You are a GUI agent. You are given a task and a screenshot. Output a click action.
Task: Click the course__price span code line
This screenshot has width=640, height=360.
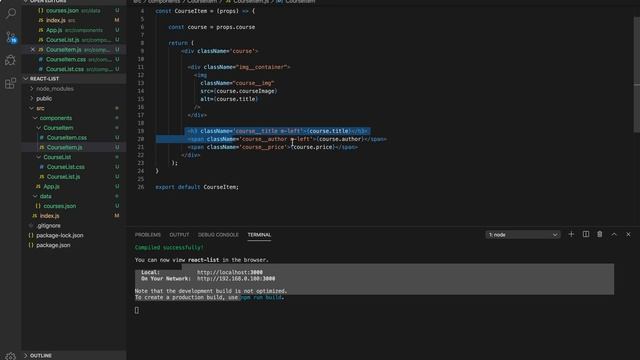coord(273,147)
